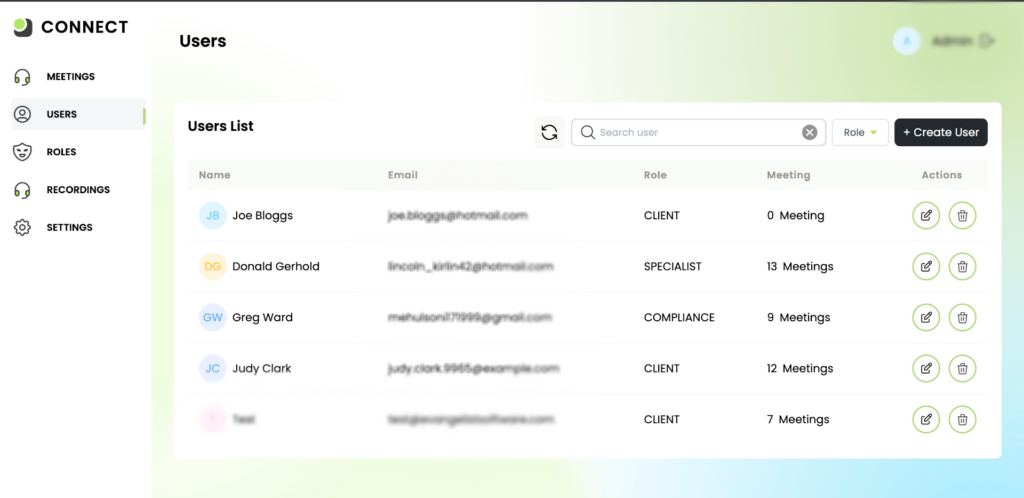Click the logout icon beside Admin
This screenshot has width=1024, height=498.
click(x=987, y=41)
